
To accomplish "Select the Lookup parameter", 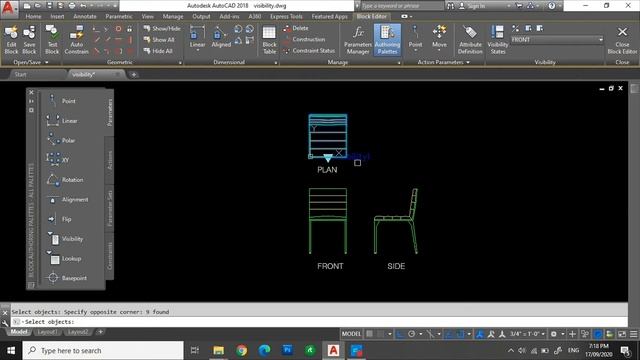I will (65, 258).
